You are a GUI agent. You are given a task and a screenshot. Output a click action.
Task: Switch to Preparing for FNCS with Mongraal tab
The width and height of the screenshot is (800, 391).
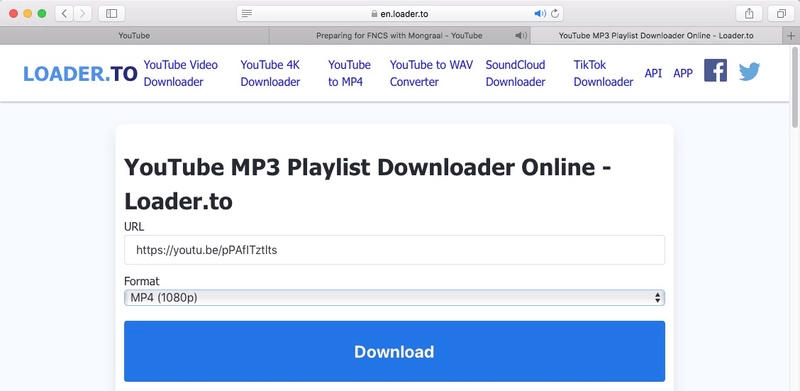[x=399, y=36]
